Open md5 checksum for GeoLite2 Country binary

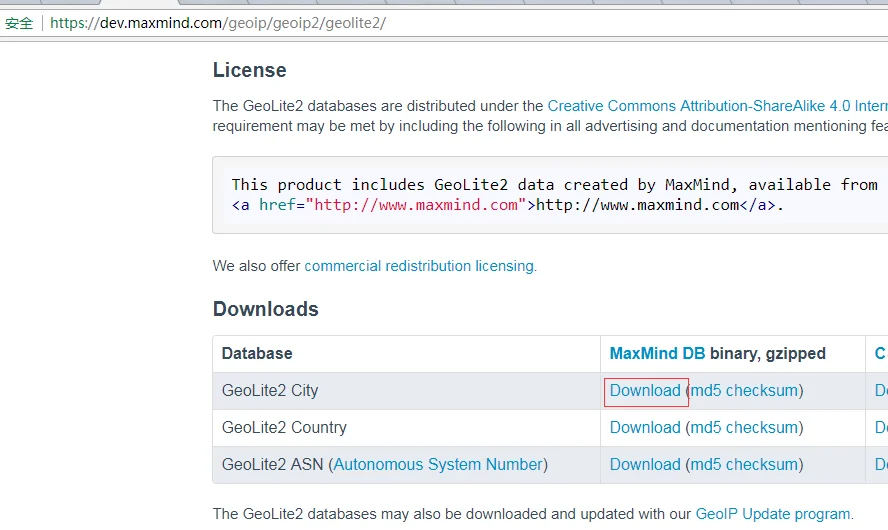[x=744, y=428]
